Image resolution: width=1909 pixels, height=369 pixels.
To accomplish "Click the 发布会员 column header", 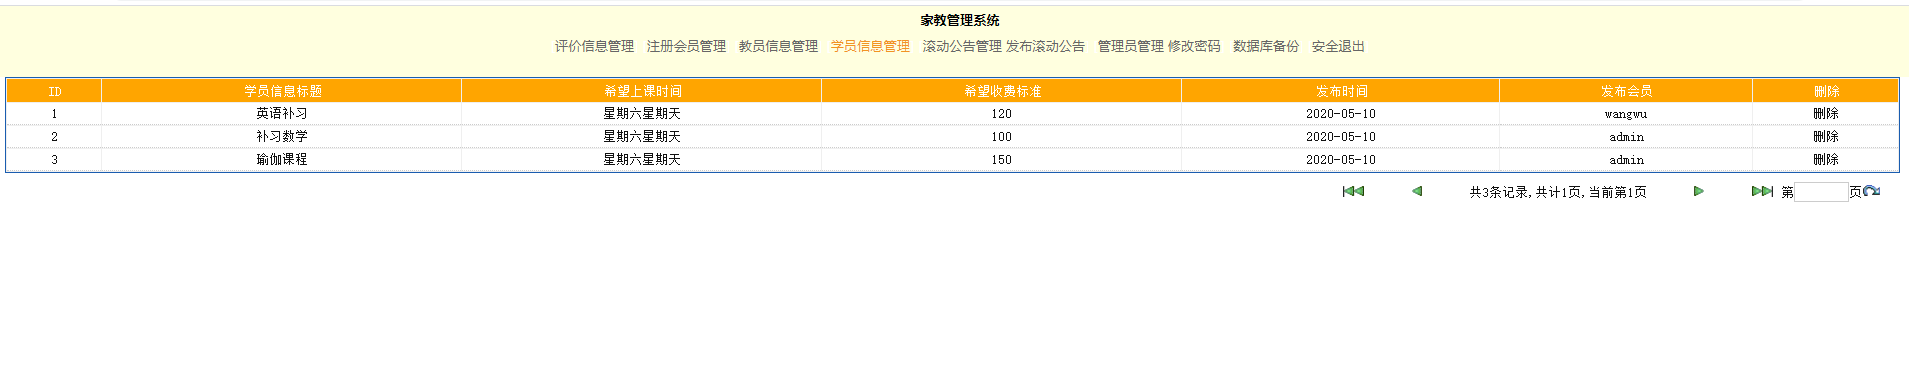I will click(1626, 91).
